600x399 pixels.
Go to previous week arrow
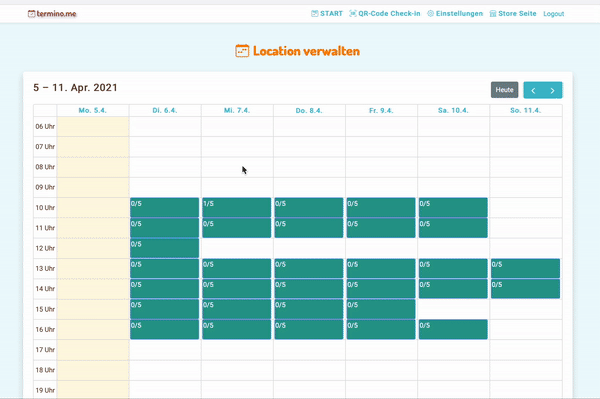[533, 90]
